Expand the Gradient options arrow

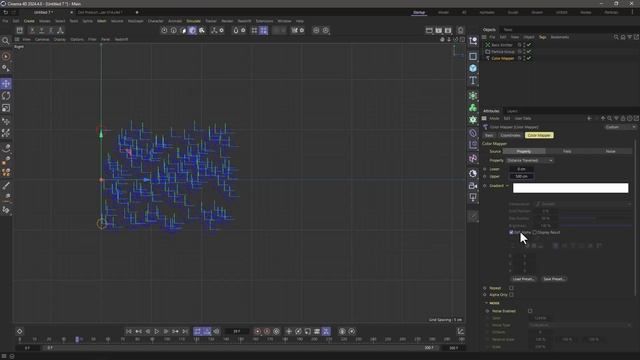tap(507, 186)
